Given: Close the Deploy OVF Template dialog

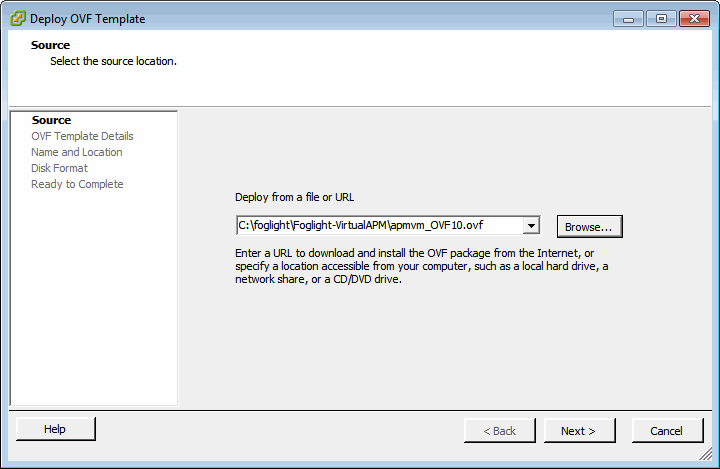Looking at the screenshot, I should (693, 18).
